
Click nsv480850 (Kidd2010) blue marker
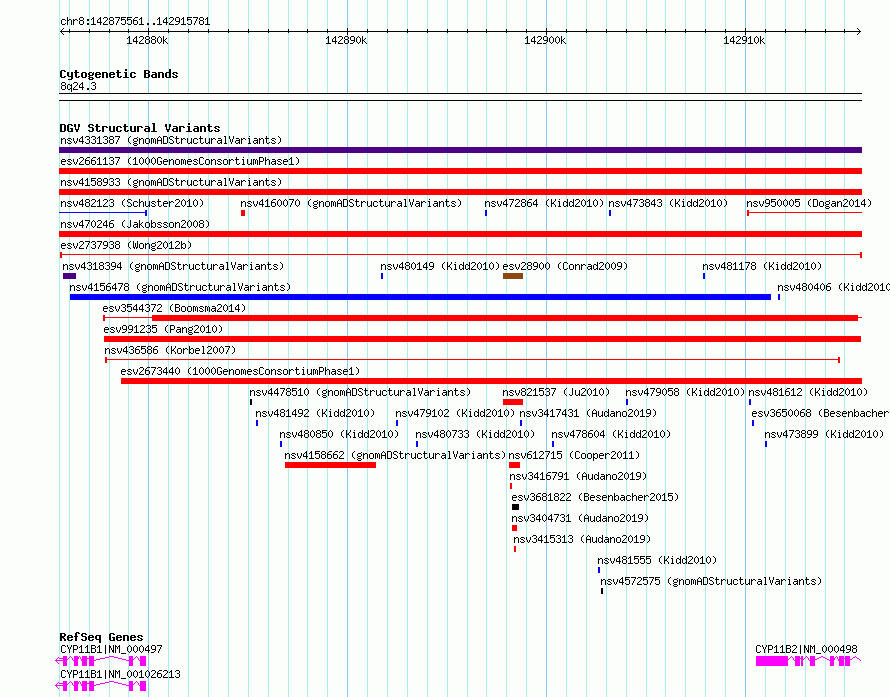coord(280,444)
